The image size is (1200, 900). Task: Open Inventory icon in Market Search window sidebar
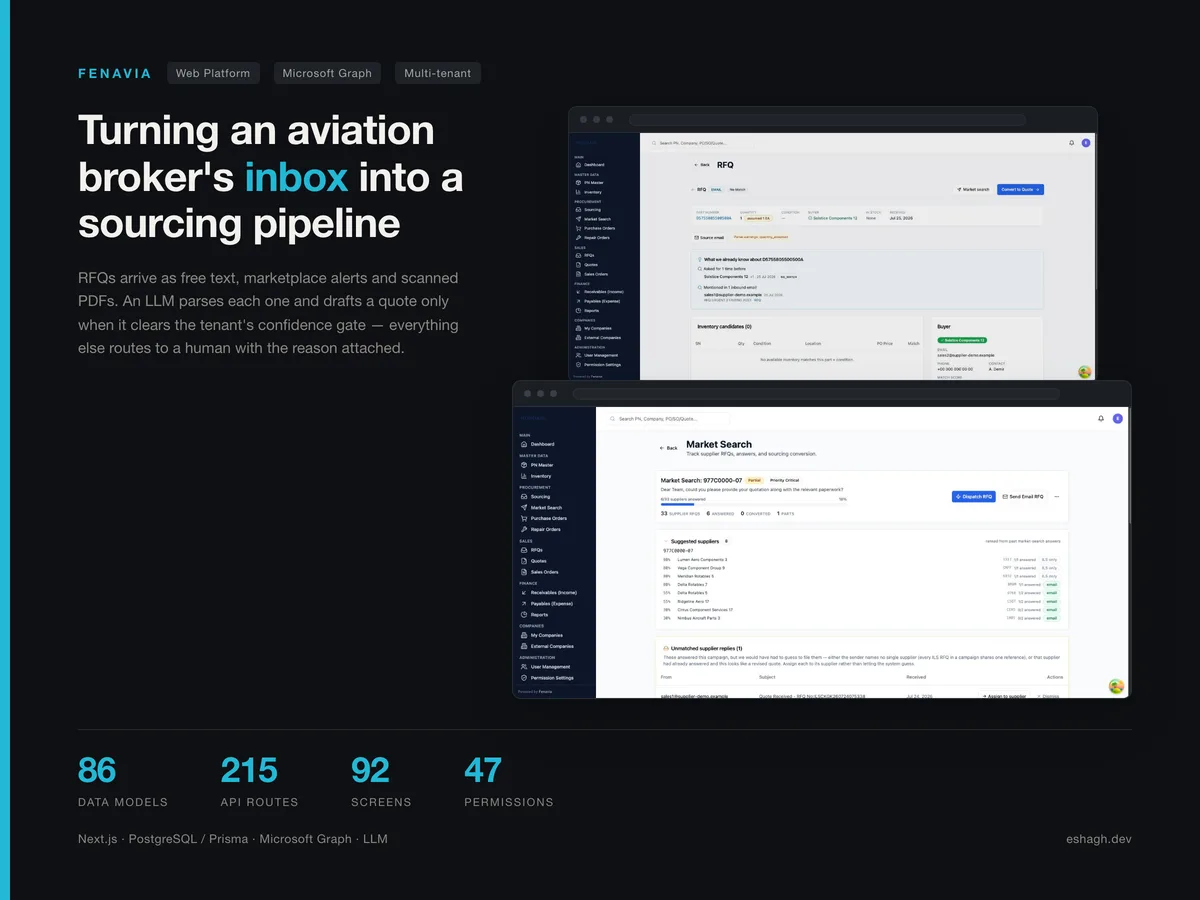pos(525,476)
